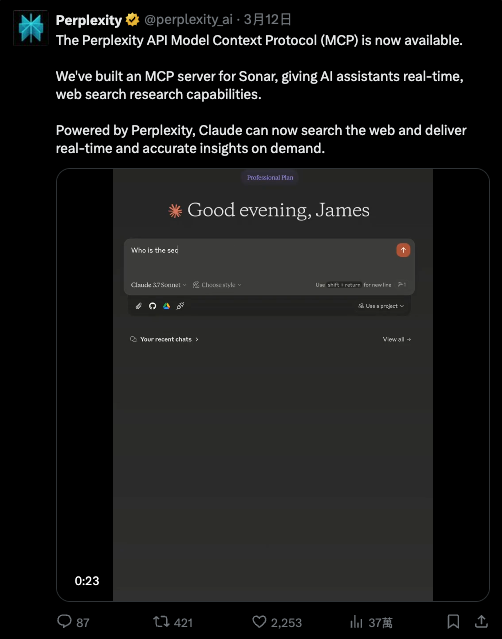The image size is (502, 639).
Task: Open the view analytics bar chart icon
Action: (356, 621)
